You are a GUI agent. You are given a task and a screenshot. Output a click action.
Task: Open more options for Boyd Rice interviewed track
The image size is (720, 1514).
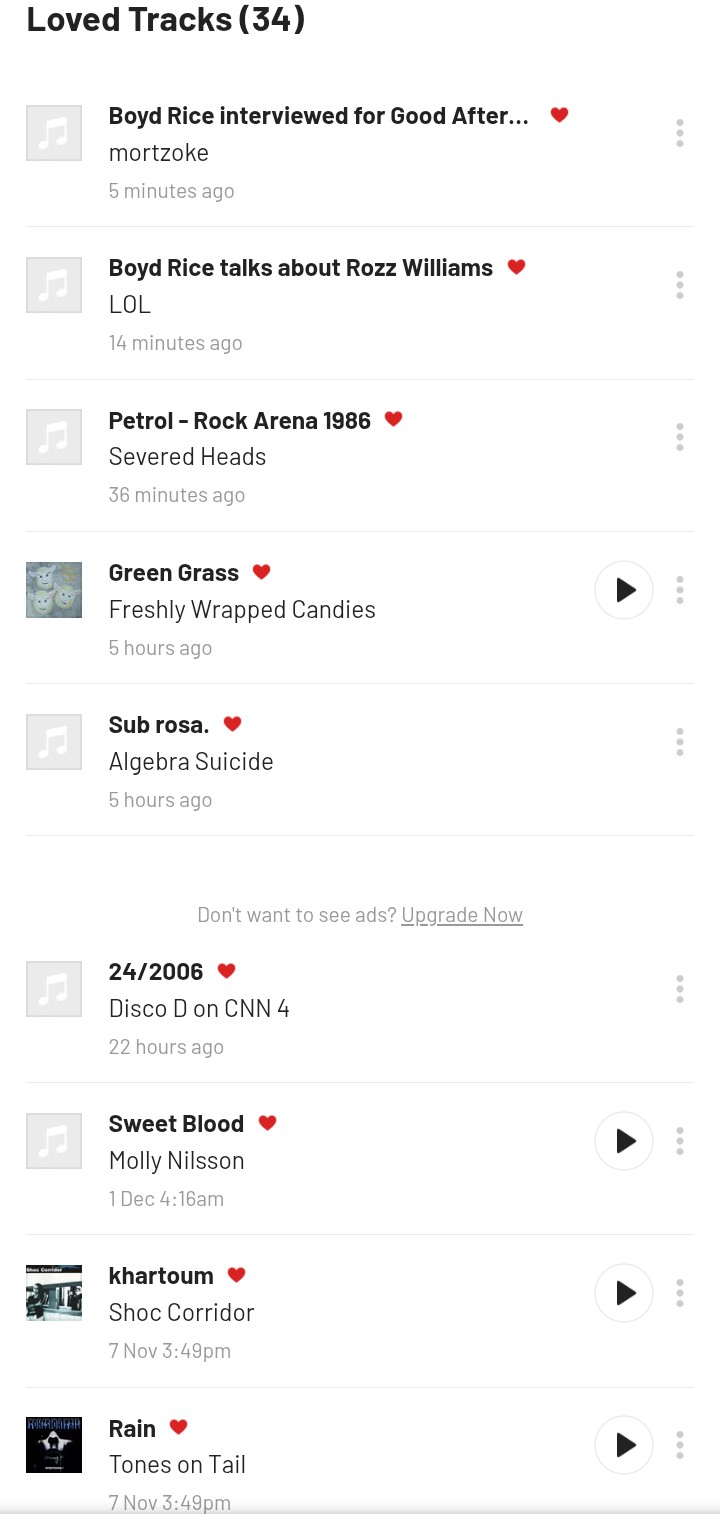[x=680, y=133]
